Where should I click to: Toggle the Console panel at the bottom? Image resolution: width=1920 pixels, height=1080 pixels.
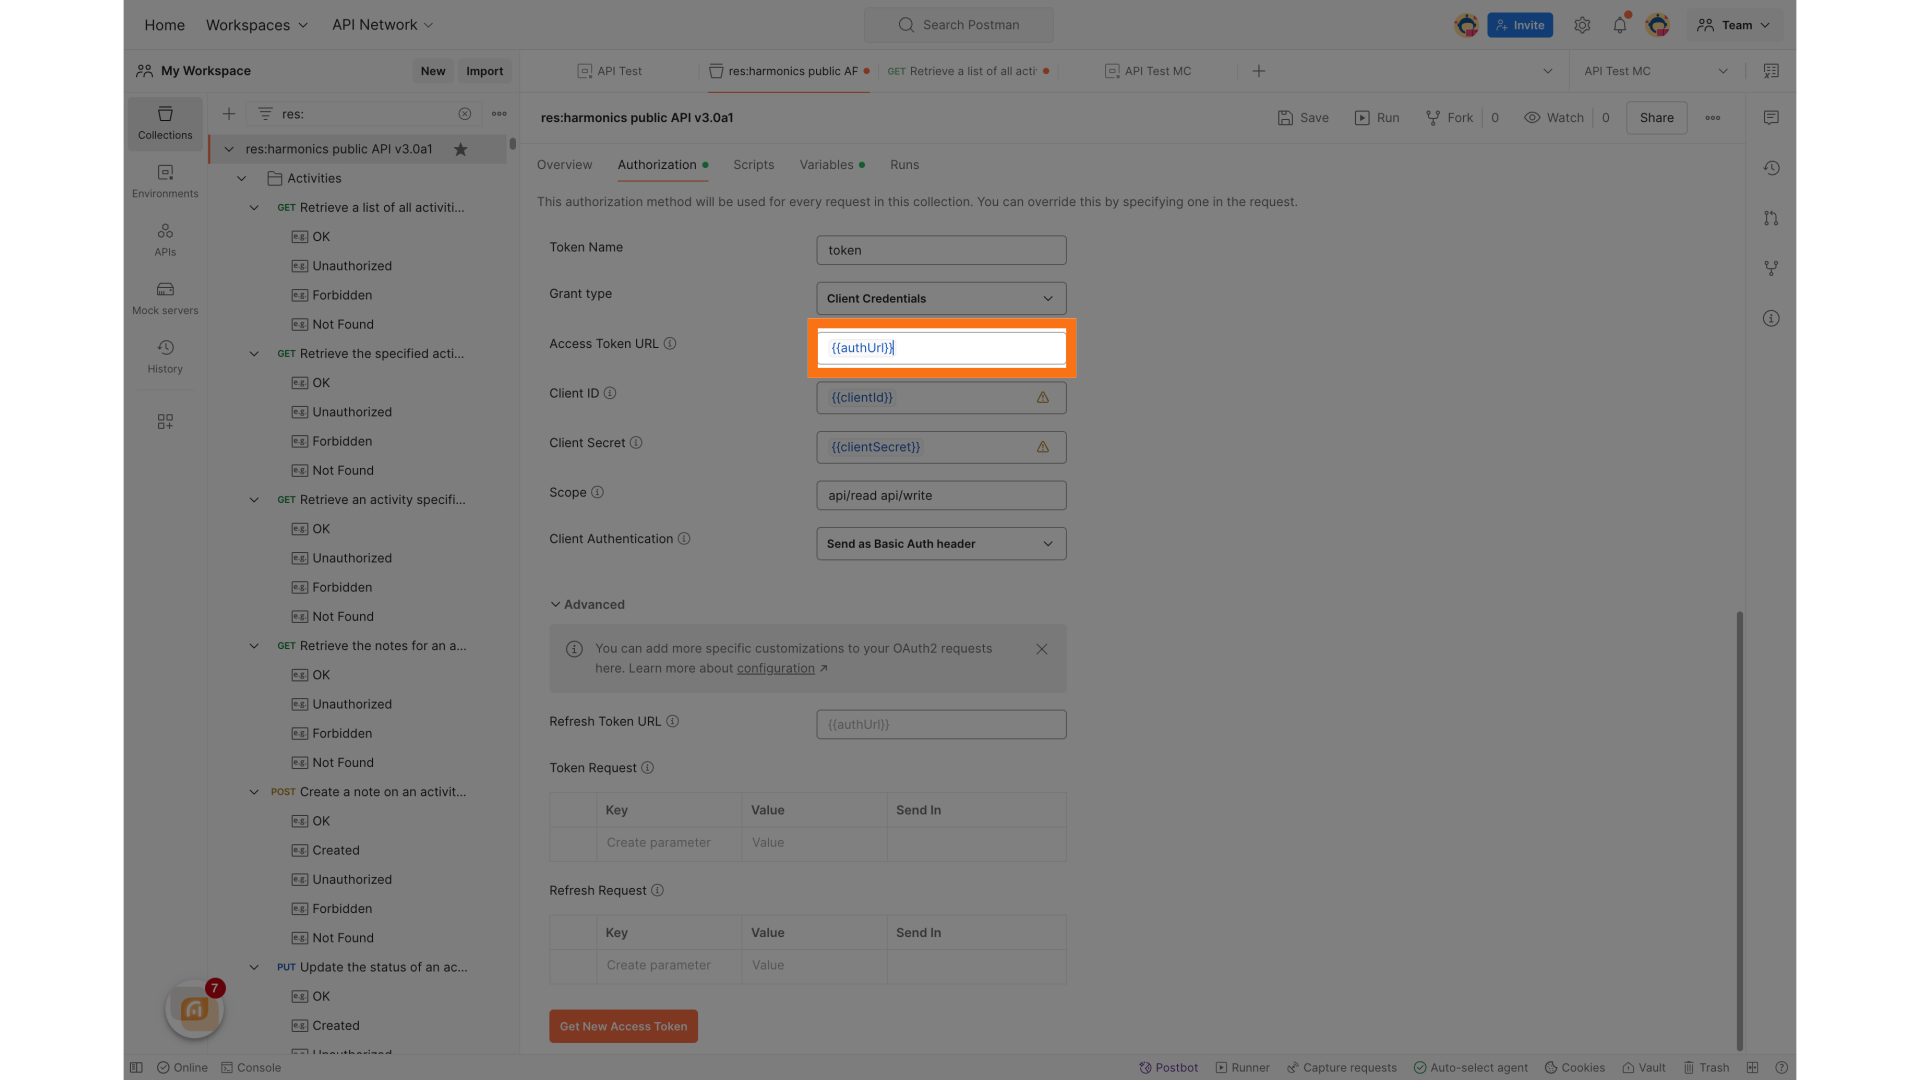tap(251, 1067)
